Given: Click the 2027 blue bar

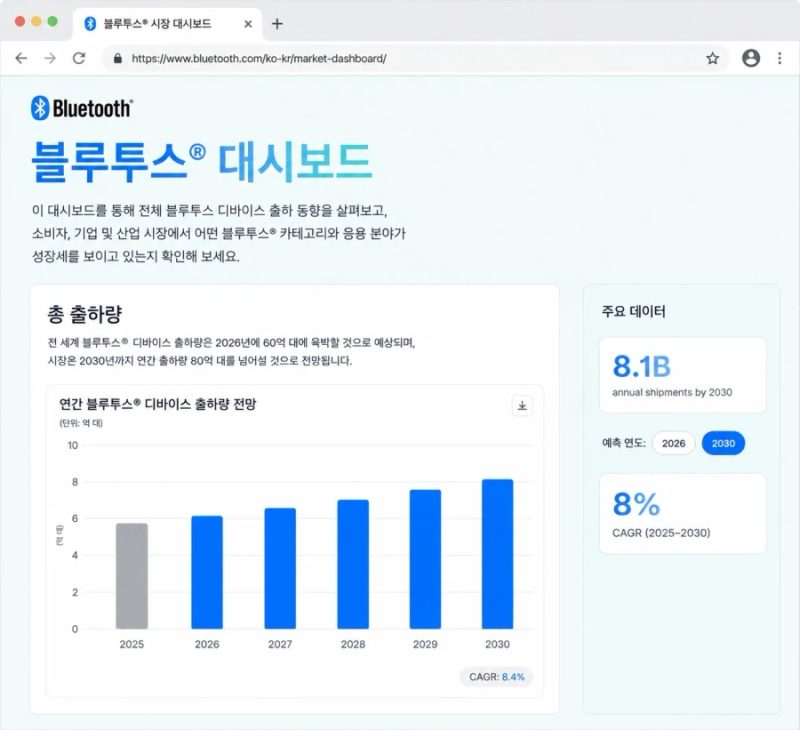Looking at the screenshot, I should pos(280,568).
